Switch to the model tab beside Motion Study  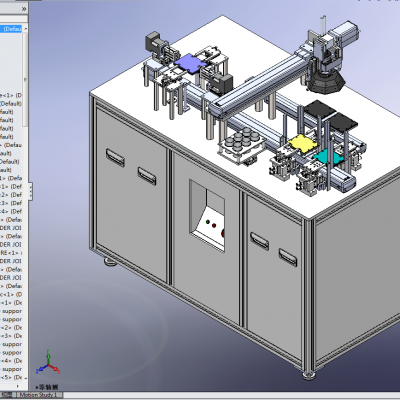(x=8, y=395)
